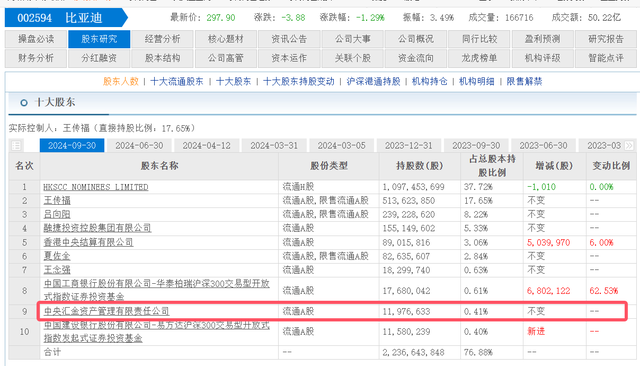640x366 pixels.
Task: Click the 持股数(股) column header
Action: coord(420,166)
